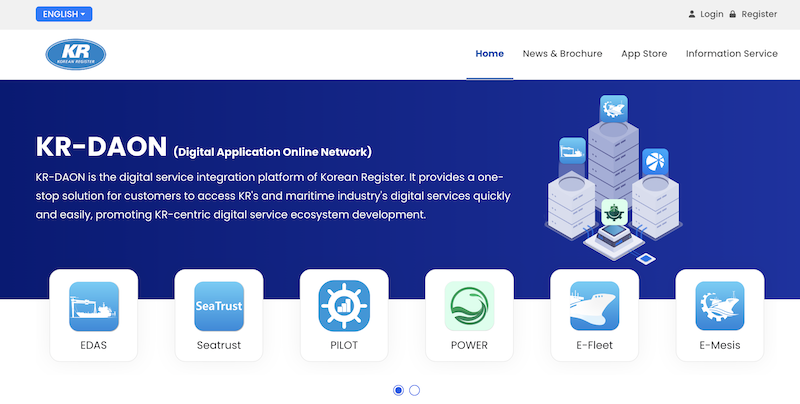This screenshot has height=404, width=800.
Task: Open the E-Fleet ship icon
Action: 594,306
